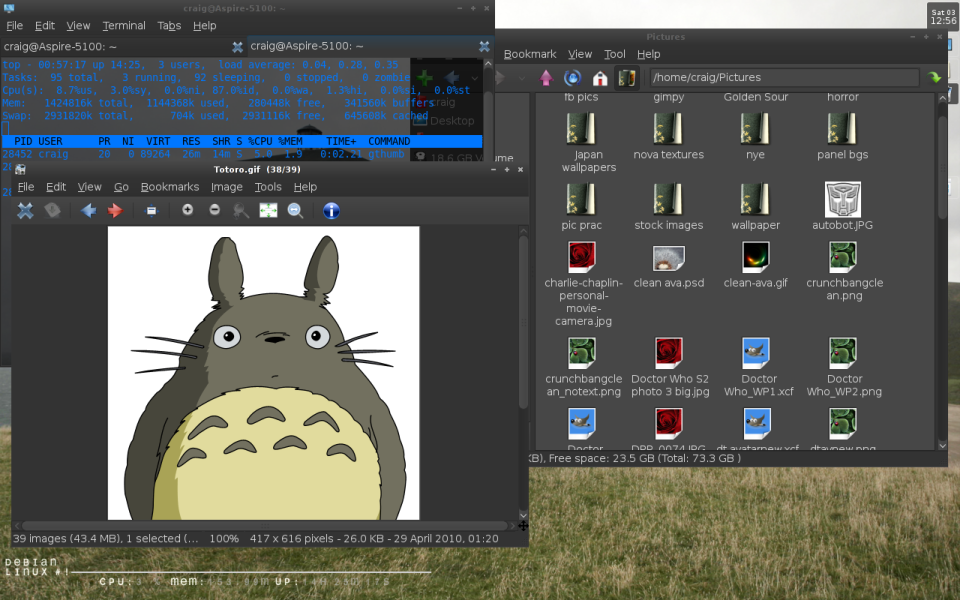Open View menu in Pictures file manager

click(580, 54)
